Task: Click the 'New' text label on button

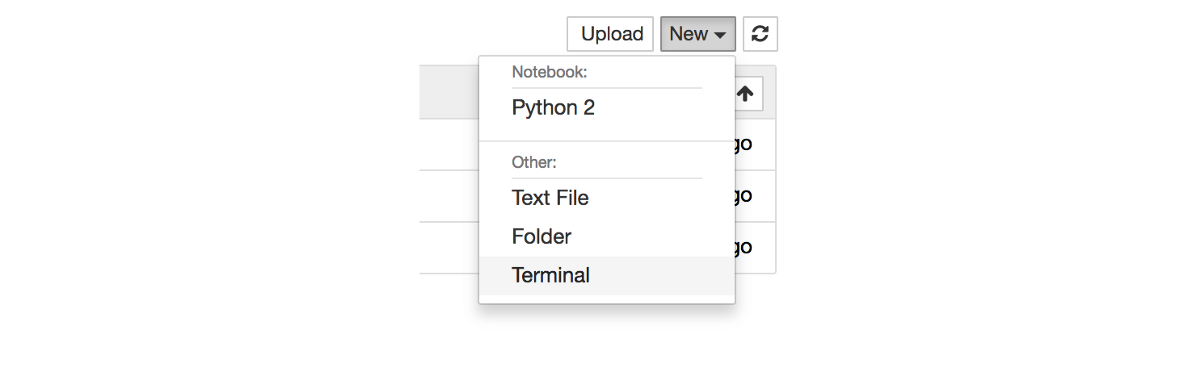Action: pyautogui.click(x=689, y=34)
